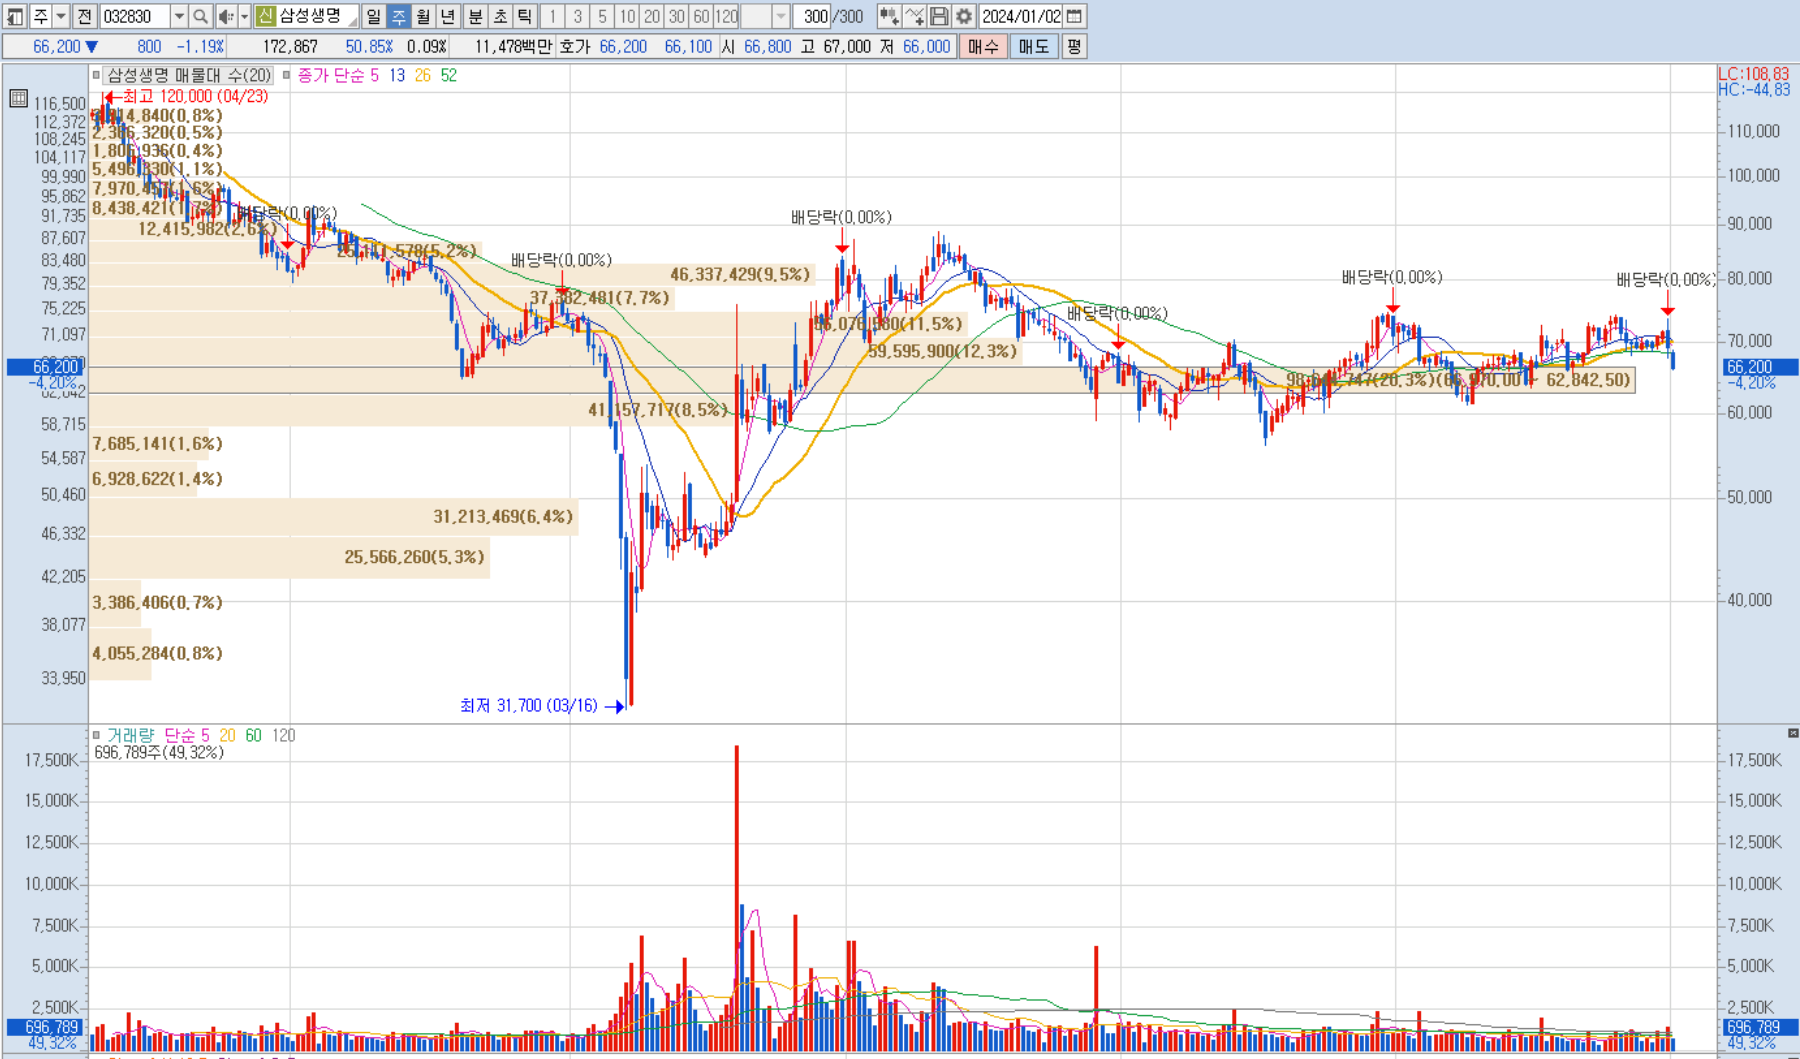
Task: Click the candlestick chart-type icon
Action: [888, 16]
